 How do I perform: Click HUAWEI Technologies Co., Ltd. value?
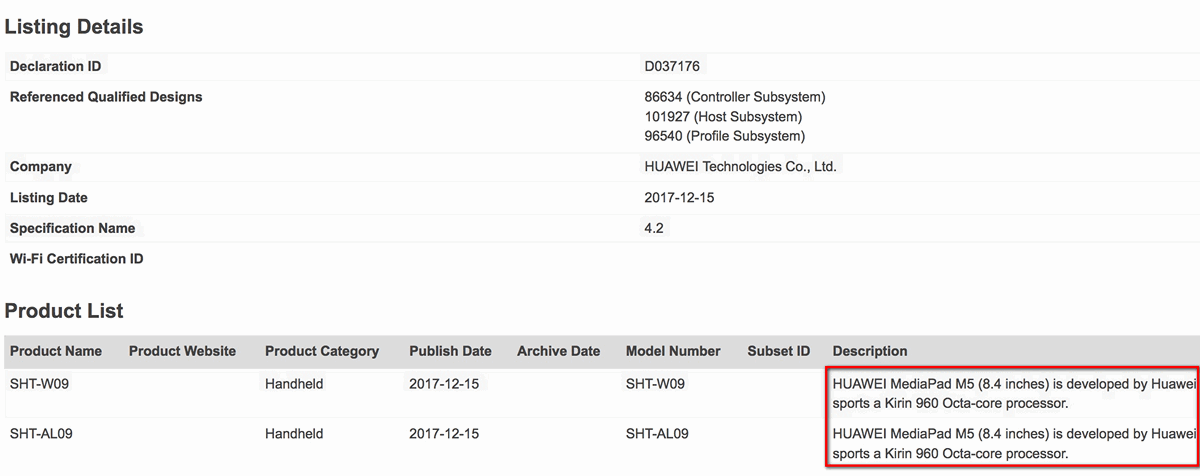[740, 166]
